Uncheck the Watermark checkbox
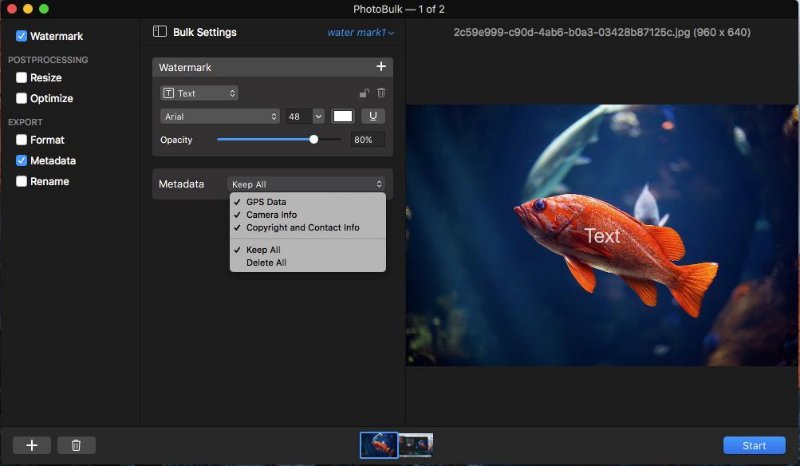Screen dimensions: 800x466 tap(21, 36)
